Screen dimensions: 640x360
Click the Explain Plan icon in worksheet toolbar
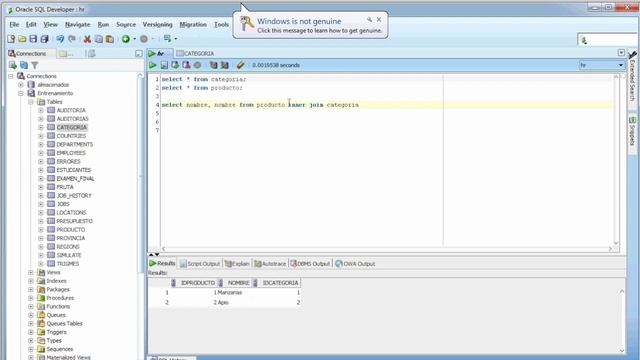[213, 65]
